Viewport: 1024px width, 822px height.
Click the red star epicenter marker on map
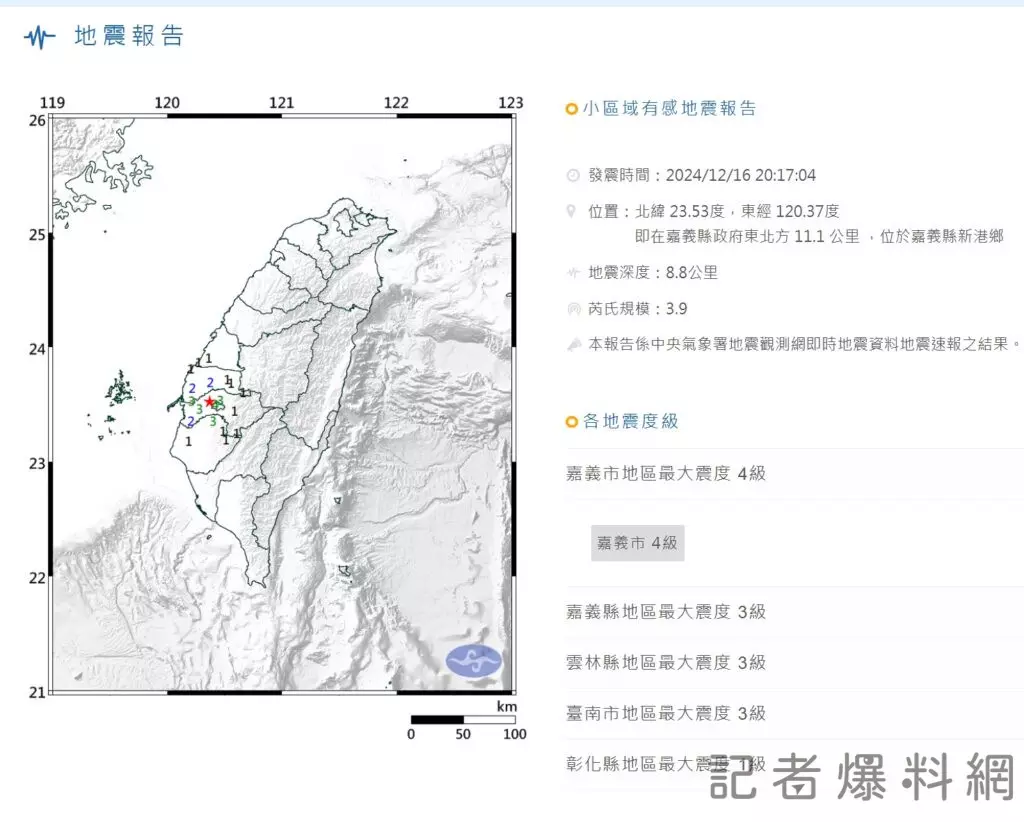pos(209,401)
